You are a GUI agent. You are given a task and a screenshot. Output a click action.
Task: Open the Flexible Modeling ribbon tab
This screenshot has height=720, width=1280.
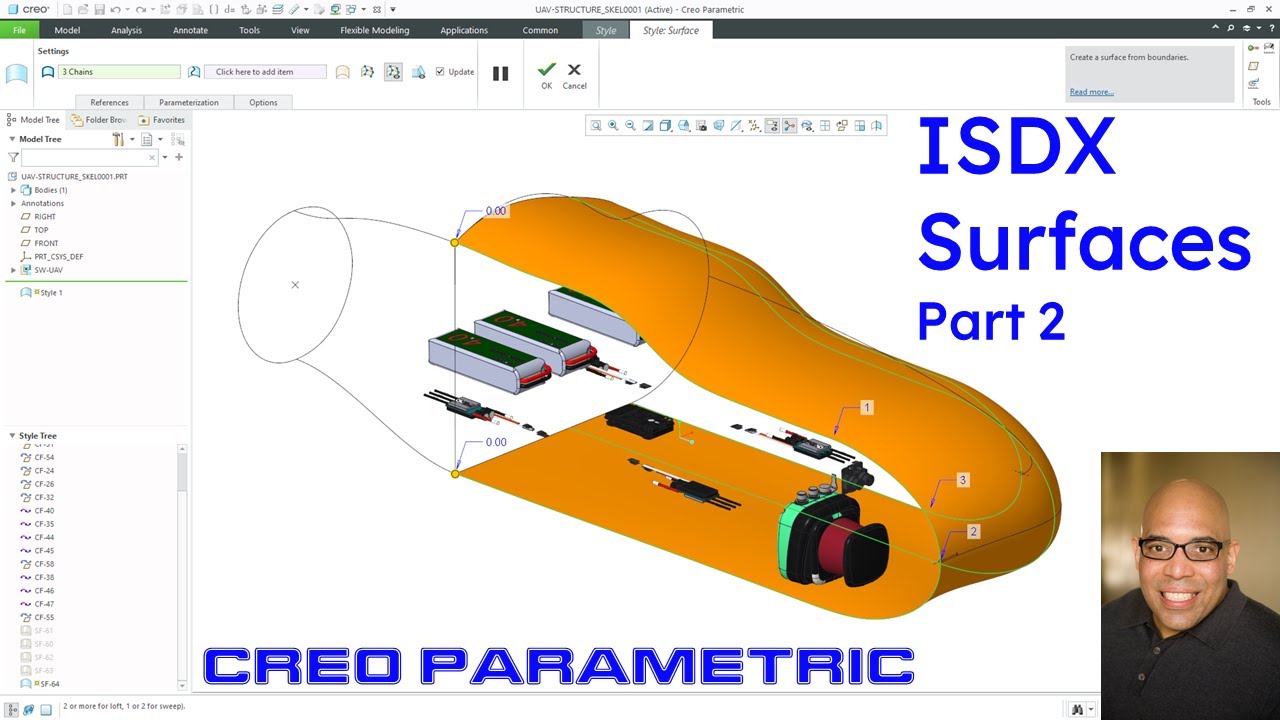375,30
